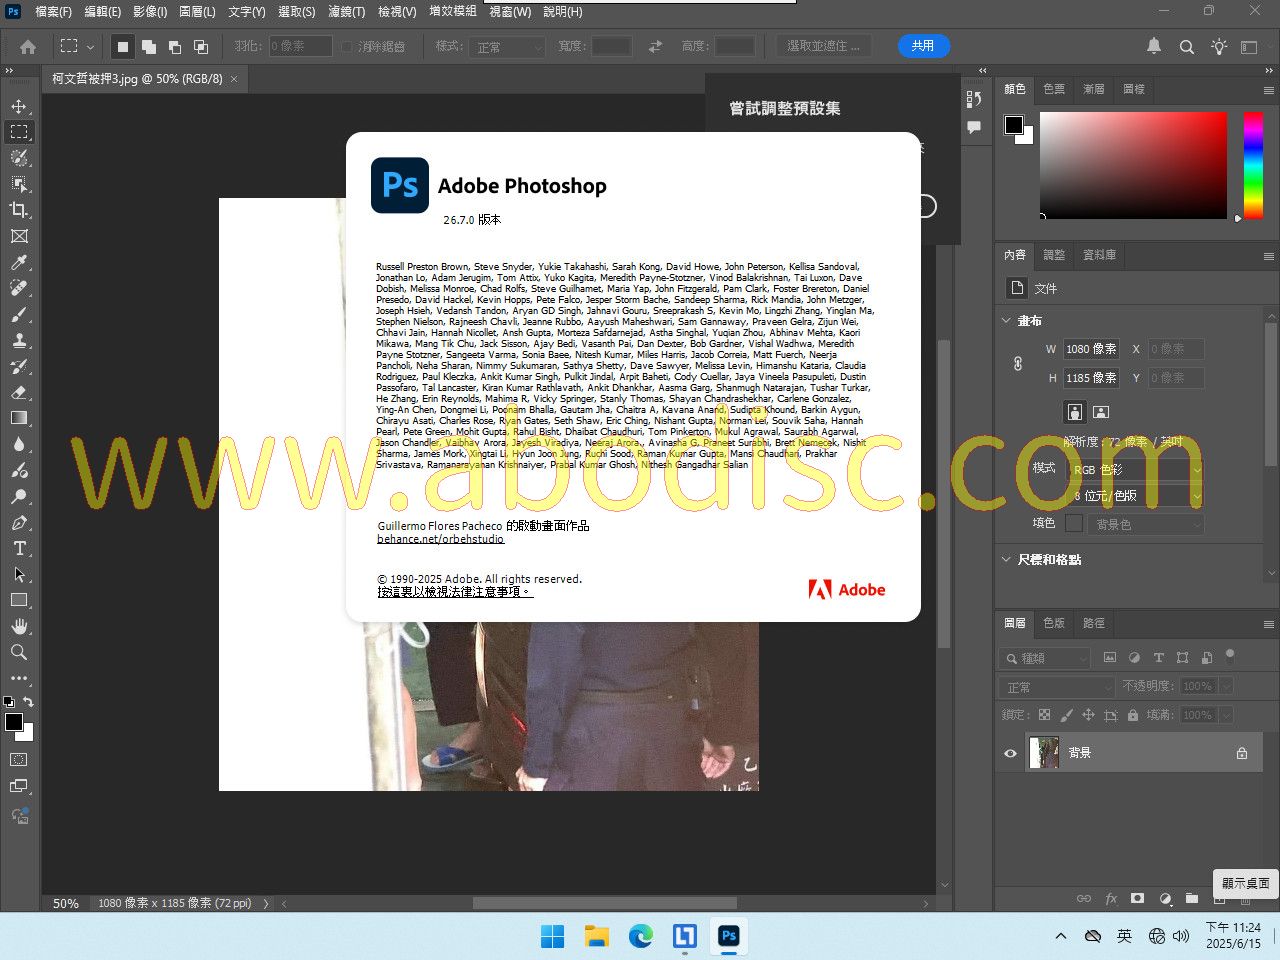Toggle the layer filtering switch
This screenshot has height=960, width=1280.
1230,657
